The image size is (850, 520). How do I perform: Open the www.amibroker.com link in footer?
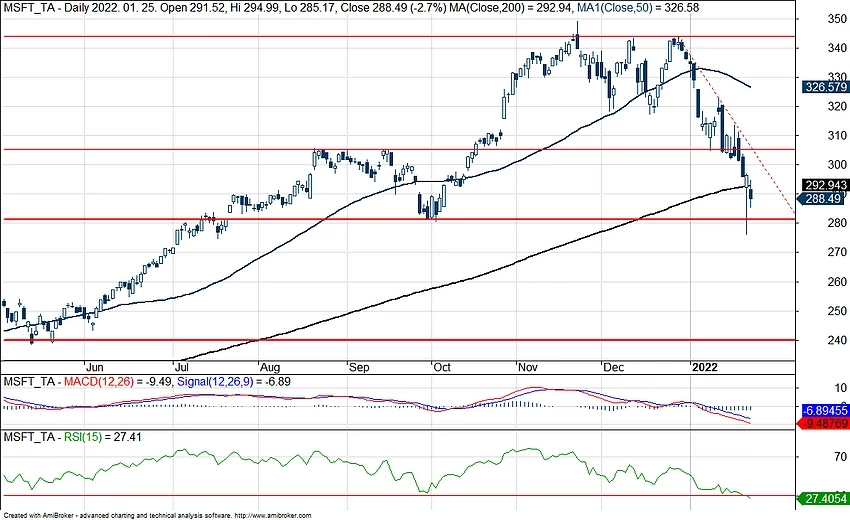[x=273, y=516]
